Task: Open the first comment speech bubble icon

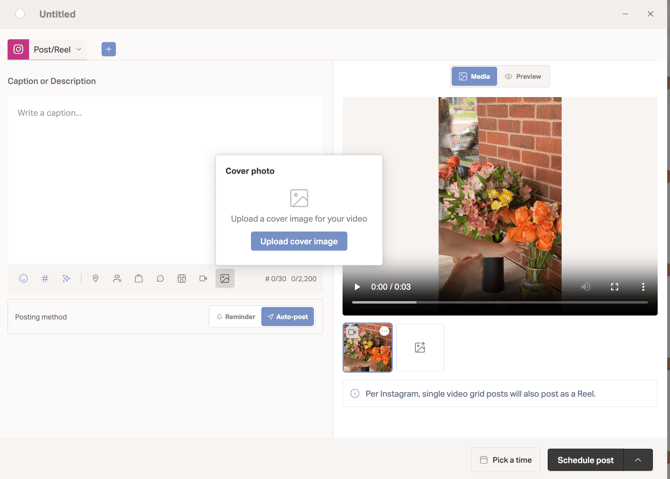Action: tap(160, 279)
